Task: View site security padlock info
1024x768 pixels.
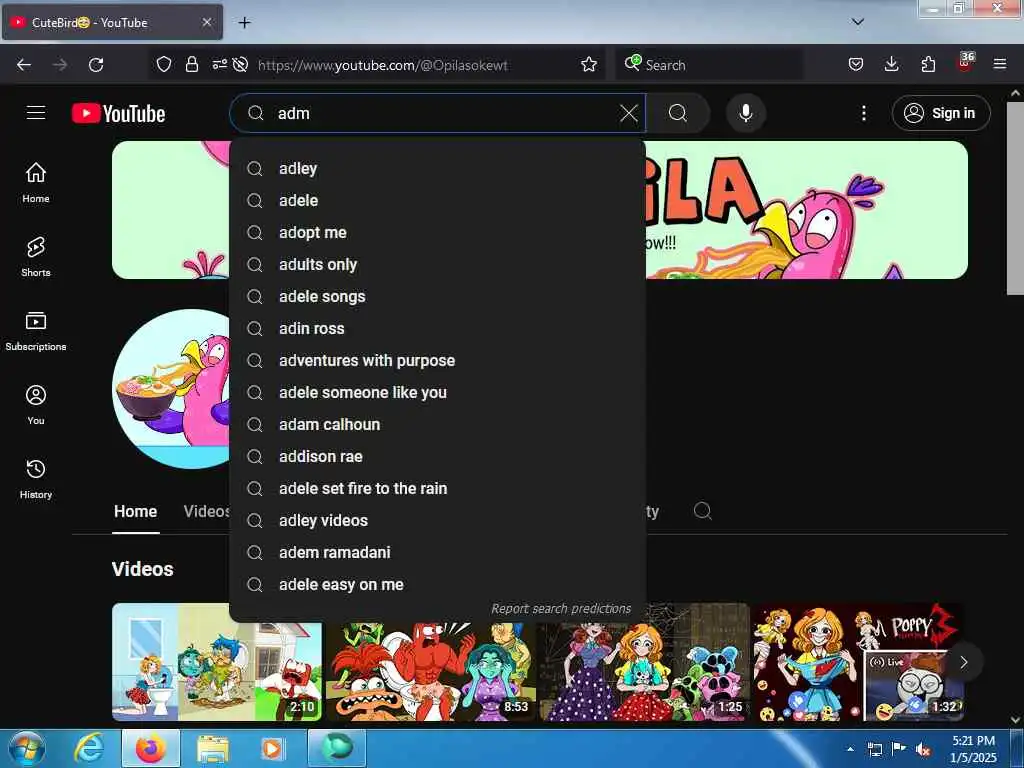Action: coord(191,64)
